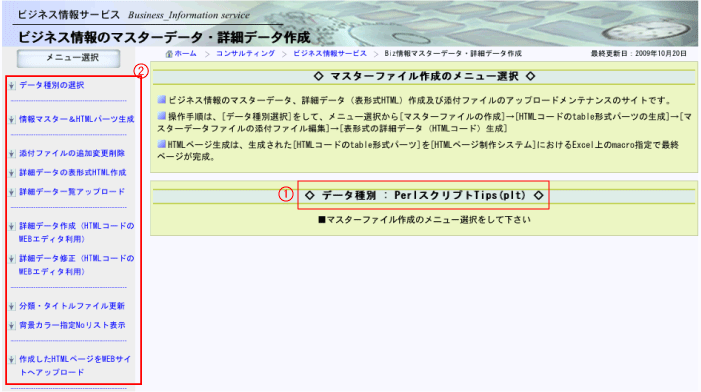The width and height of the screenshot is (701, 392).
Task: Click arrow icon beside 情報マスター&HTMLパーツ生成
Action: tap(12, 119)
